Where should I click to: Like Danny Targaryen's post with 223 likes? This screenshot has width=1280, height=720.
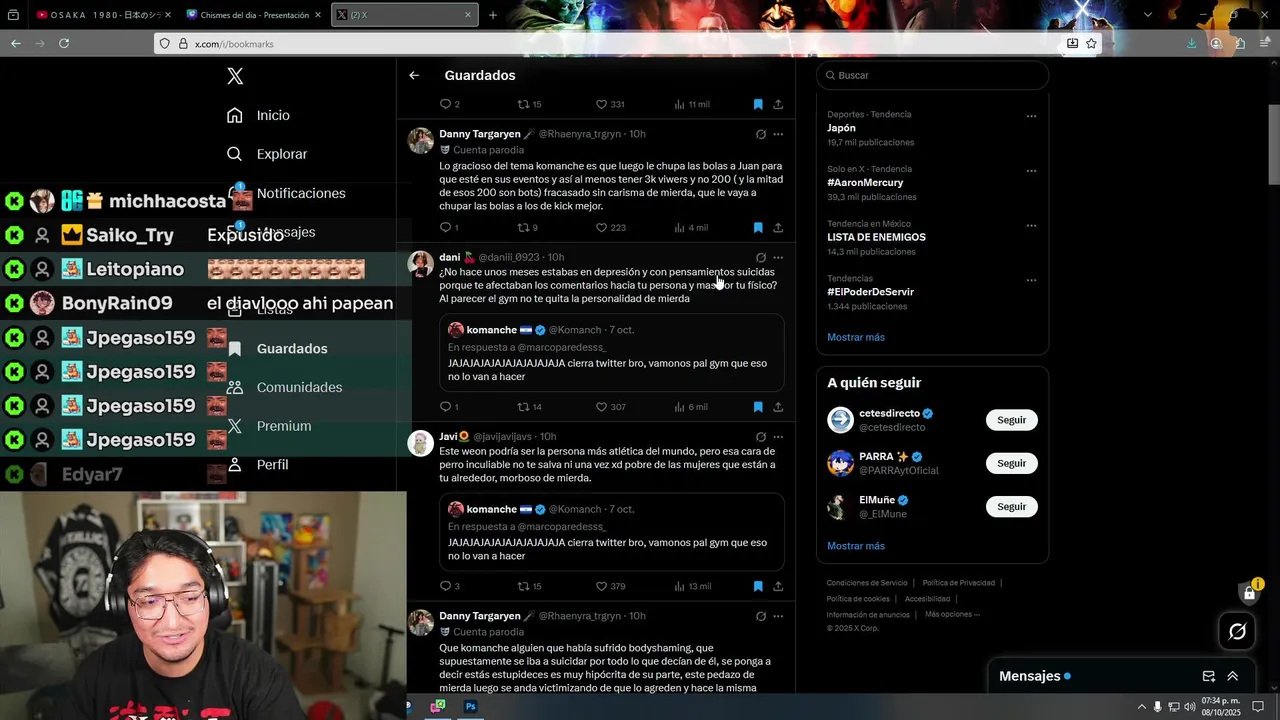coord(610,228)
